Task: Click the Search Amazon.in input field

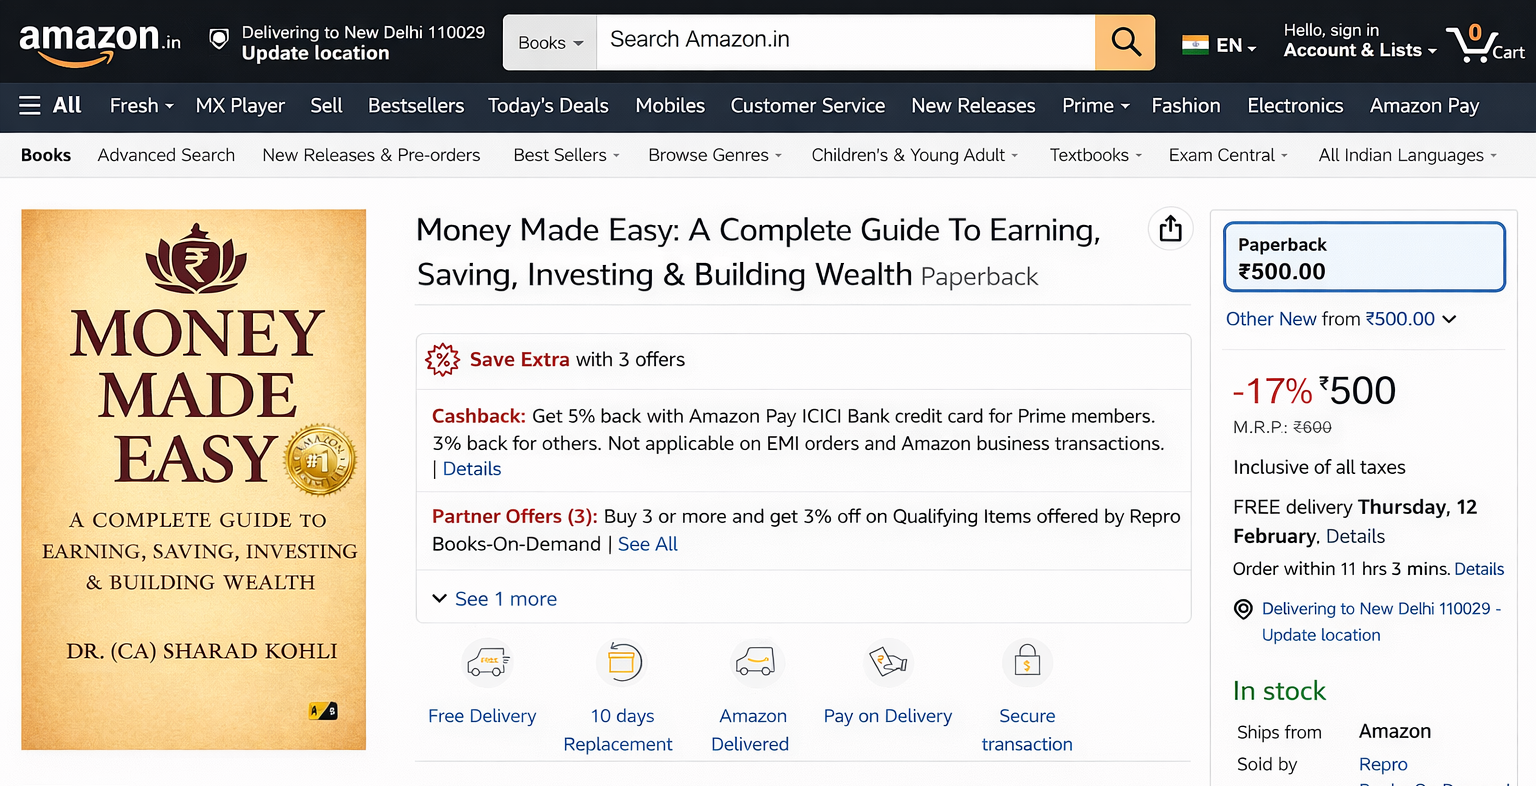Action: [845, 42]
